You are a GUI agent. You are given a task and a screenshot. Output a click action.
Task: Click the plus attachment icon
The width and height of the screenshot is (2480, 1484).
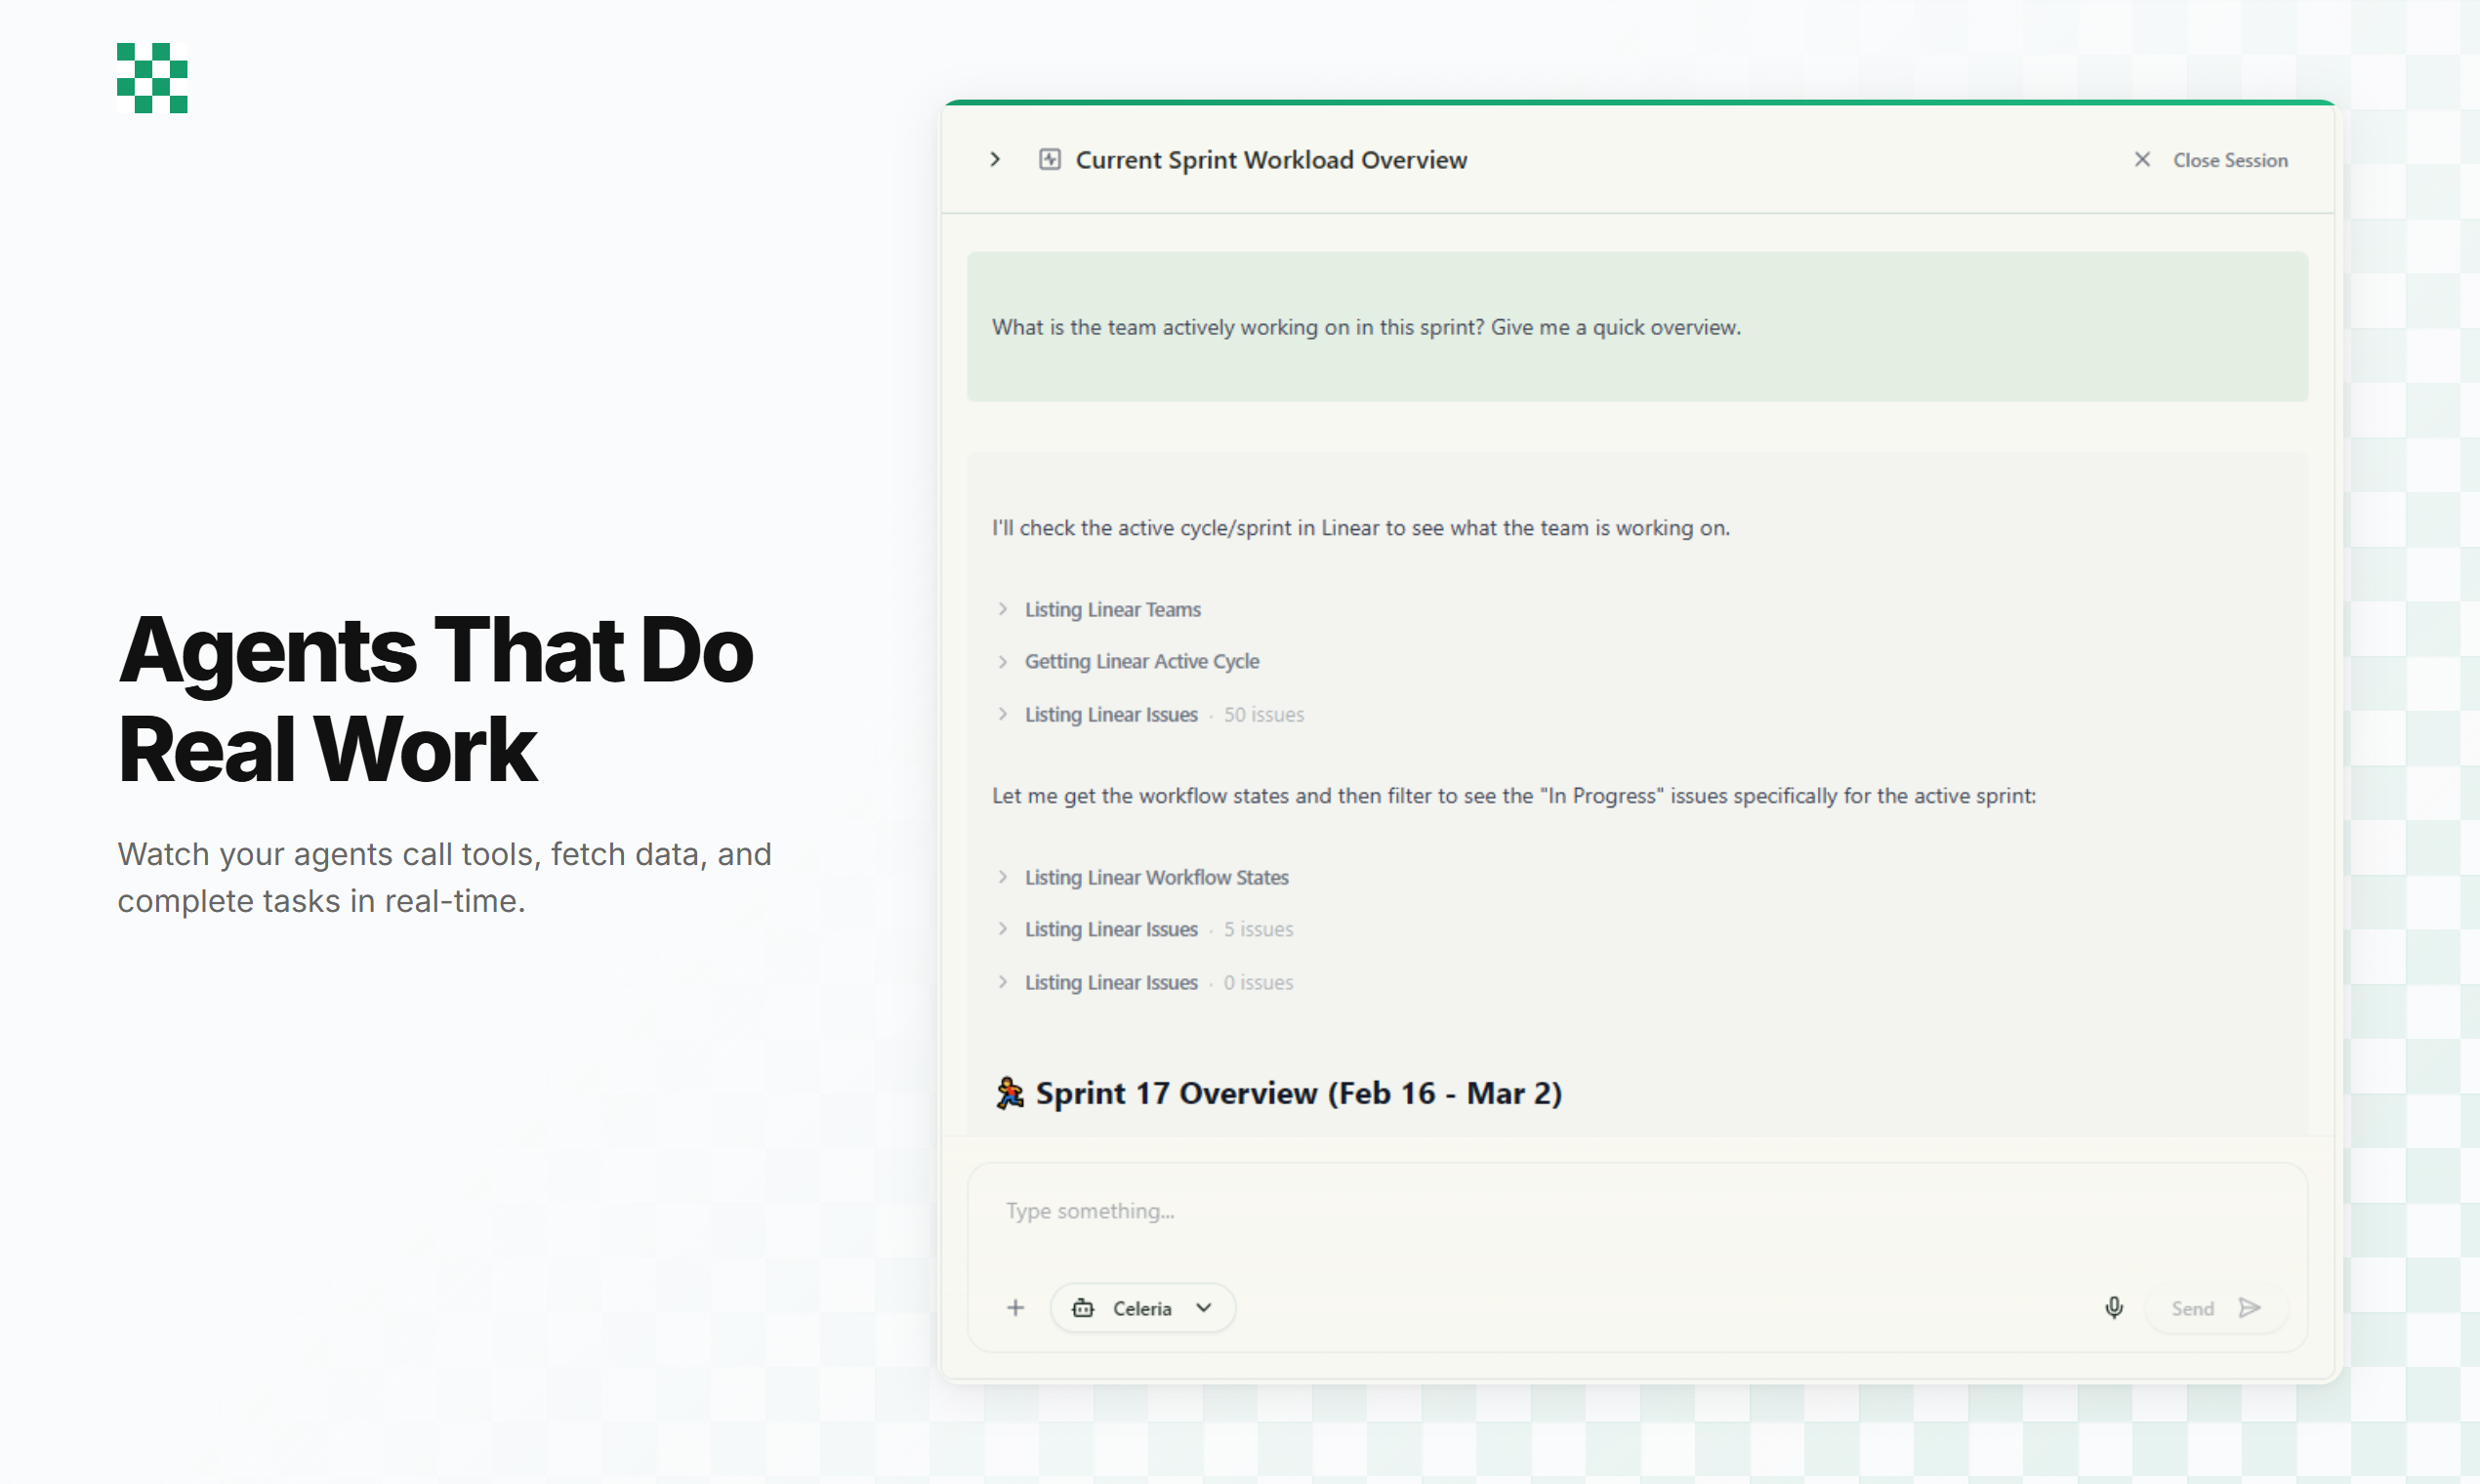(1015, 1308)
